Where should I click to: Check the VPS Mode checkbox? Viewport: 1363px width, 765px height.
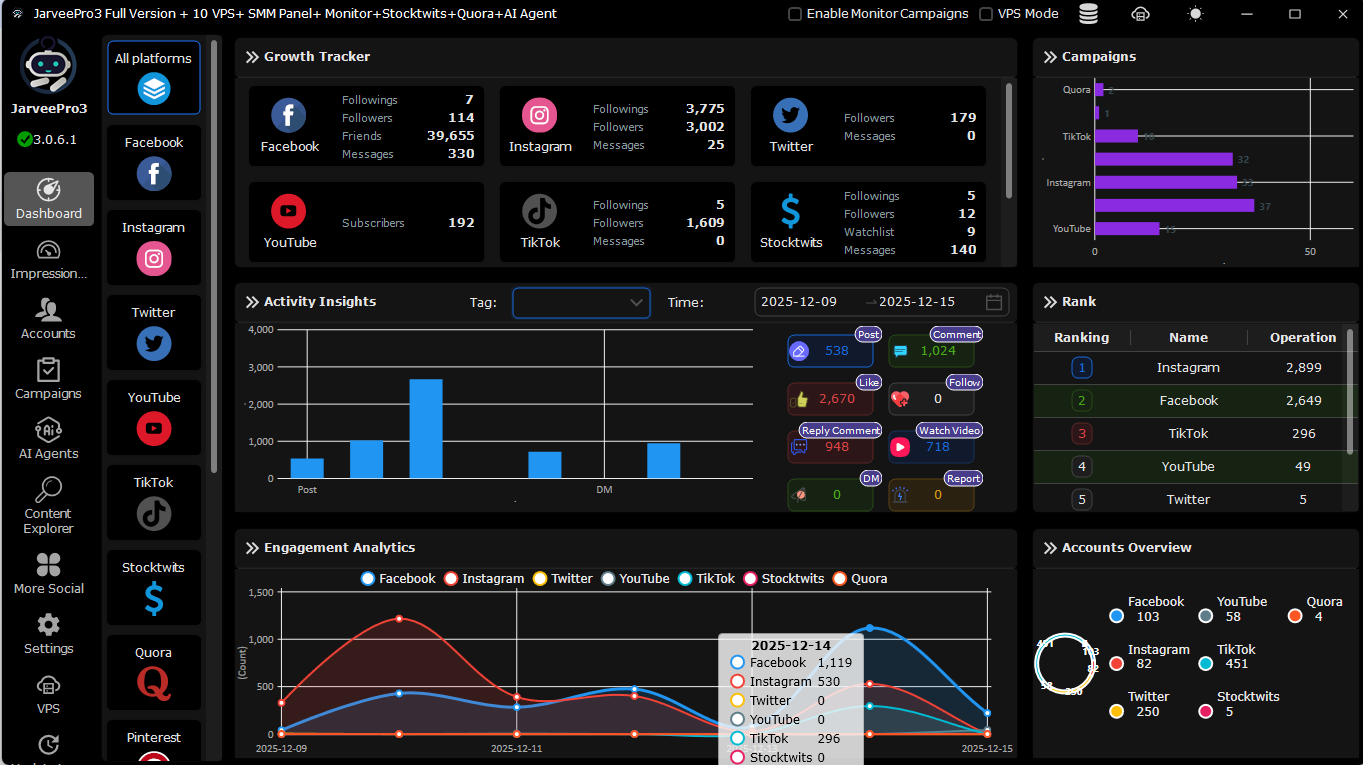pyautogui.click(x=986, y=14)
